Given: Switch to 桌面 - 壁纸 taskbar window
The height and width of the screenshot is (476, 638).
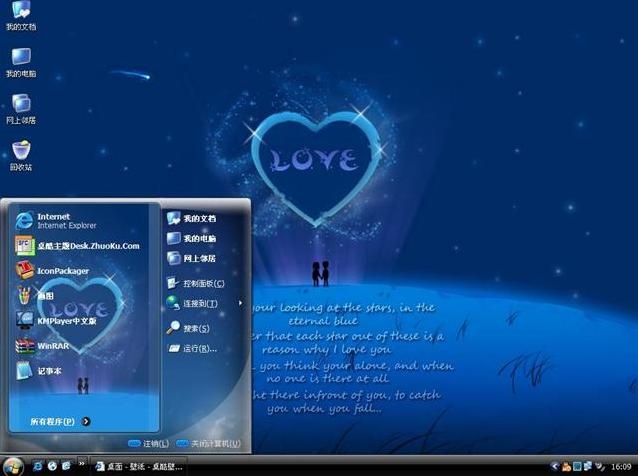Looking at the screenshot, I should pyautogui.click(x=138, y=467).
